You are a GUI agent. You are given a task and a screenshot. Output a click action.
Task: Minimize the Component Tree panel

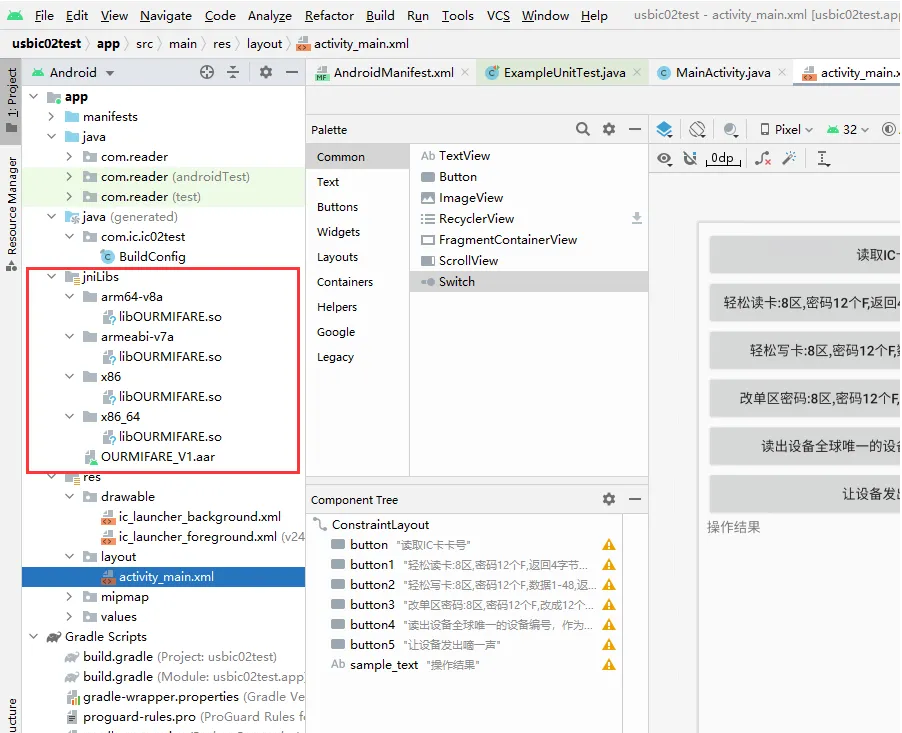pyautogui.click(x=635, y=499)
